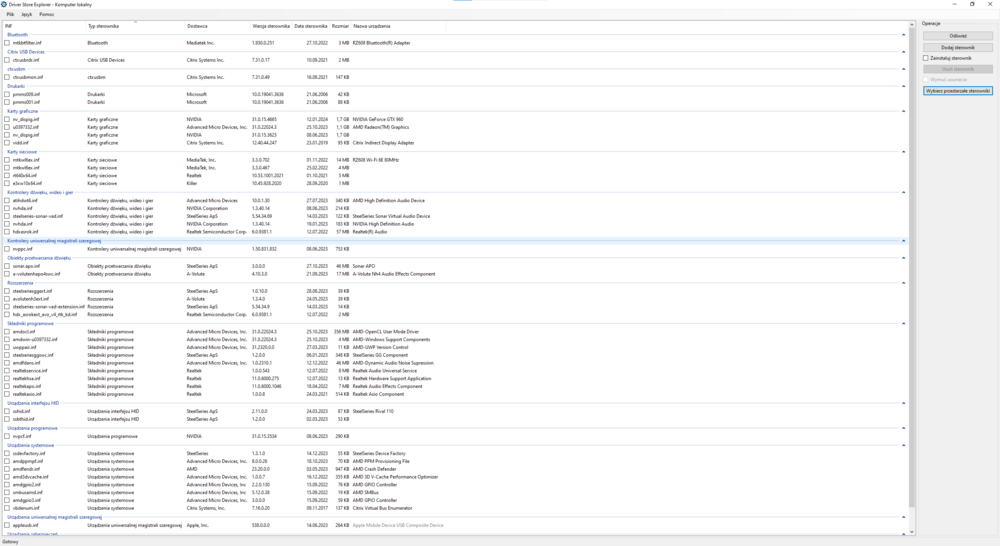Sort by Nazwa urządzenia column header
The width and height of the screenshot is (1000, 546).
[399, 26]
